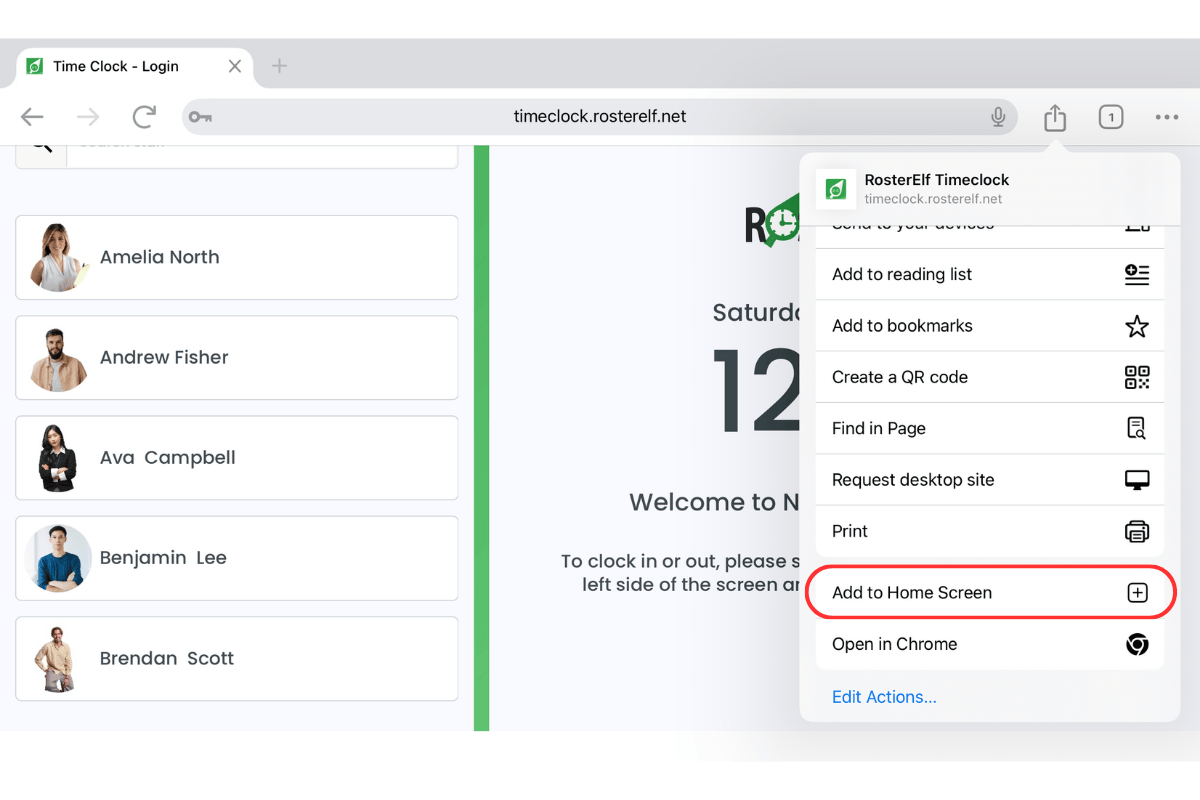Select the Print printer icon
The height and width of the screenshot is (800, 1200).
[x=1137, y=531]
